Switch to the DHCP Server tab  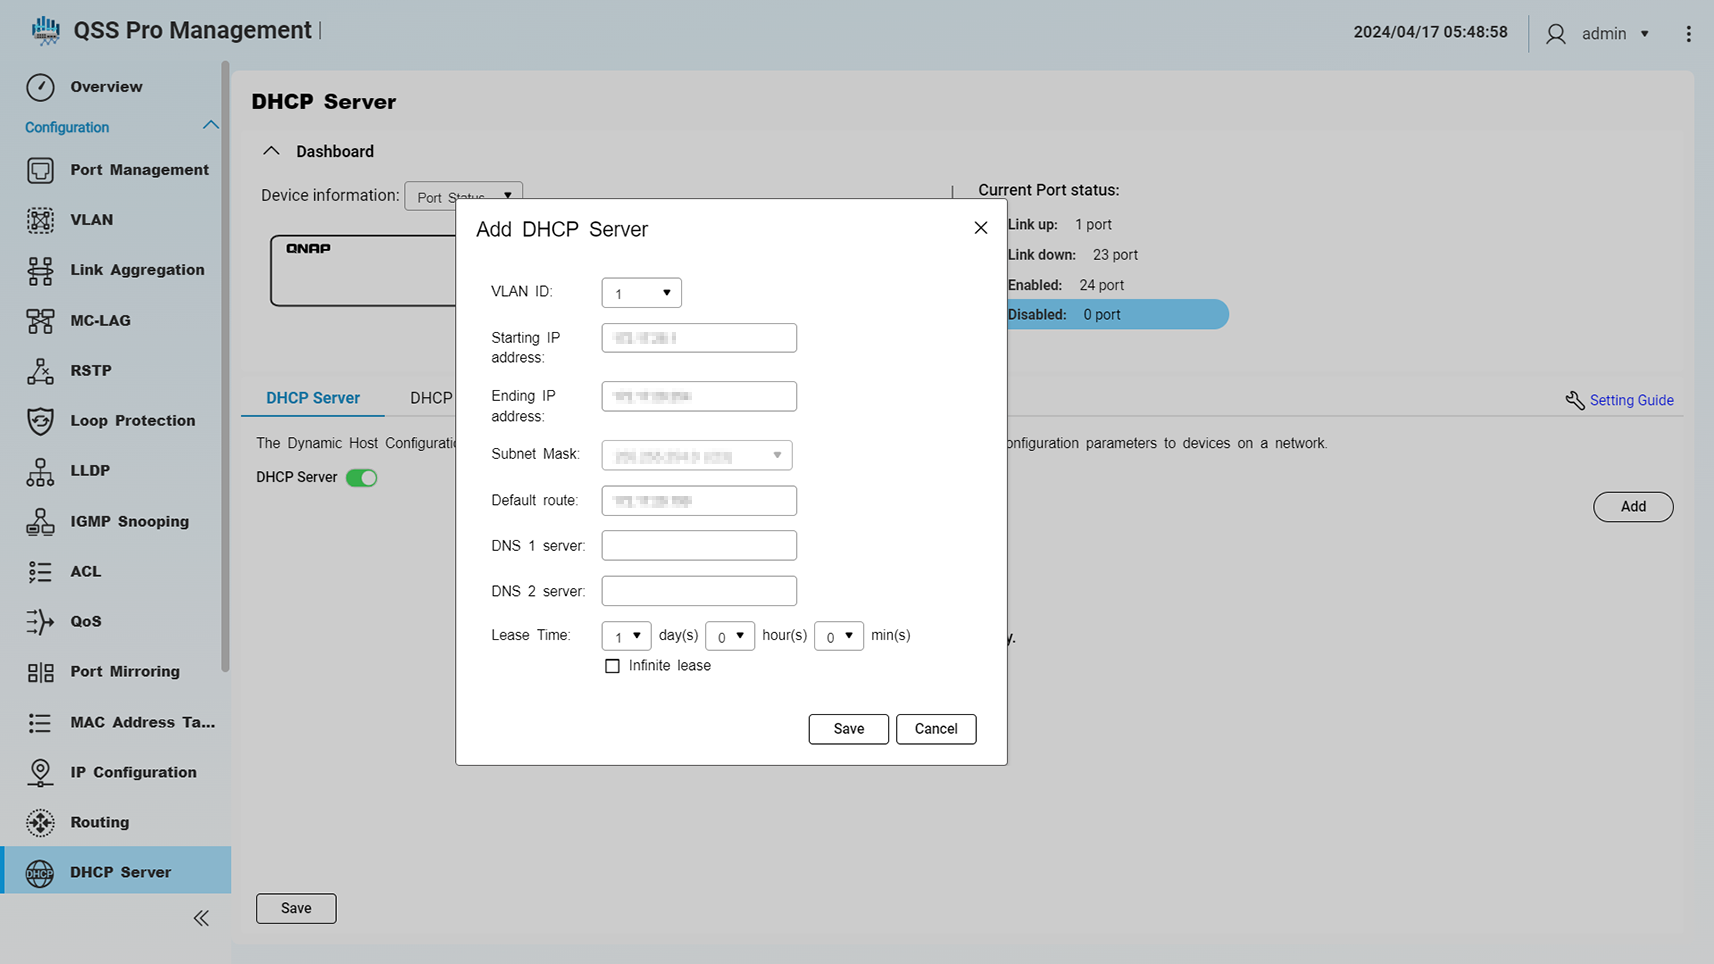tap(312, 398)
